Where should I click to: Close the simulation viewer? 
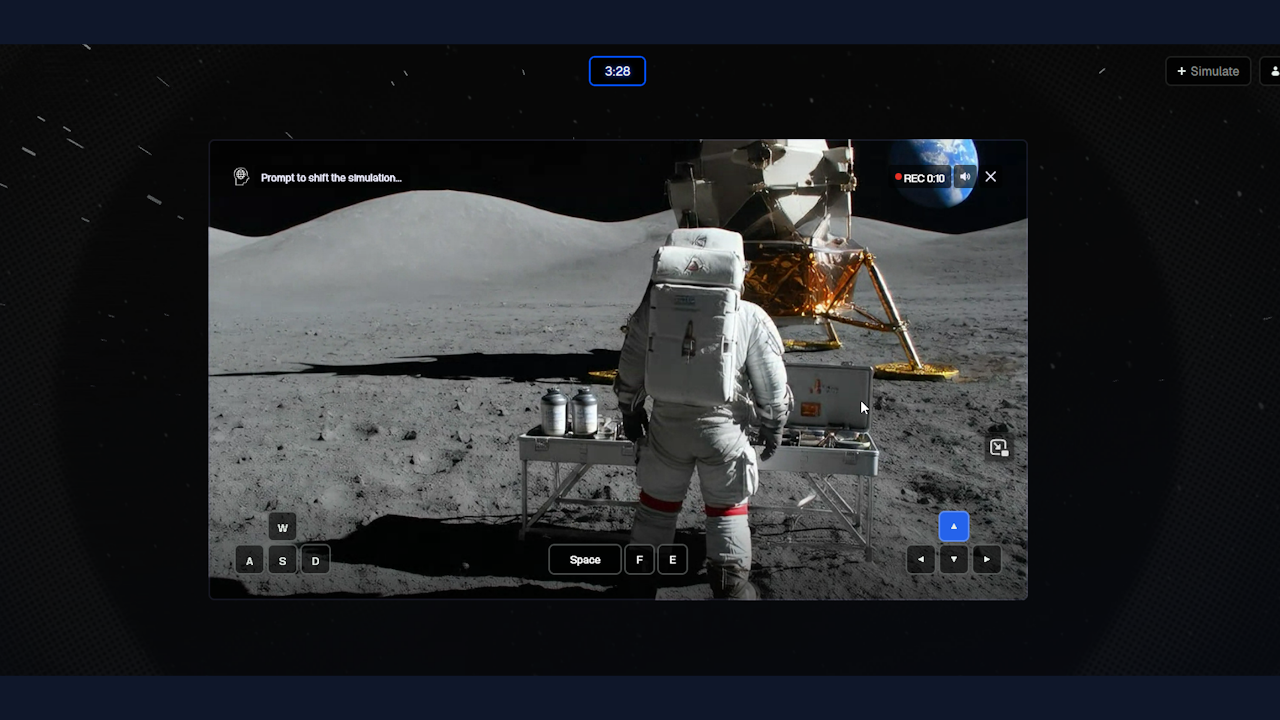point(991,177)
